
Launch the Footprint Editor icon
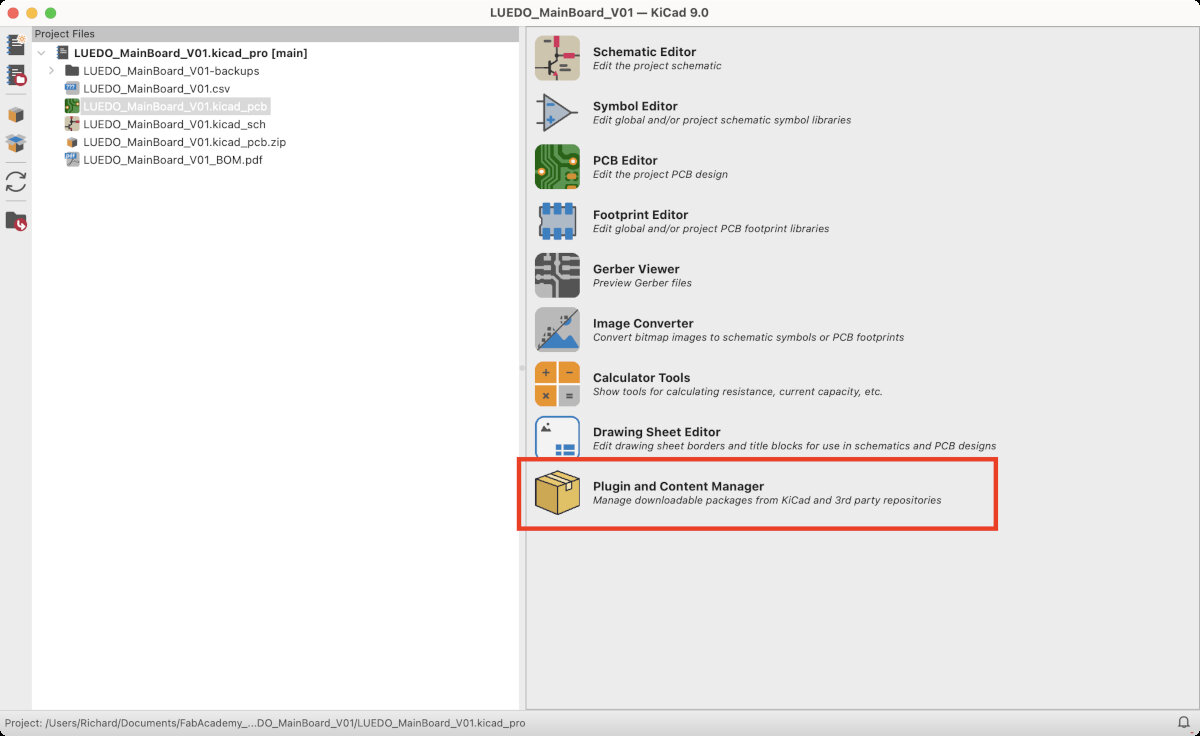coord(557,221)
